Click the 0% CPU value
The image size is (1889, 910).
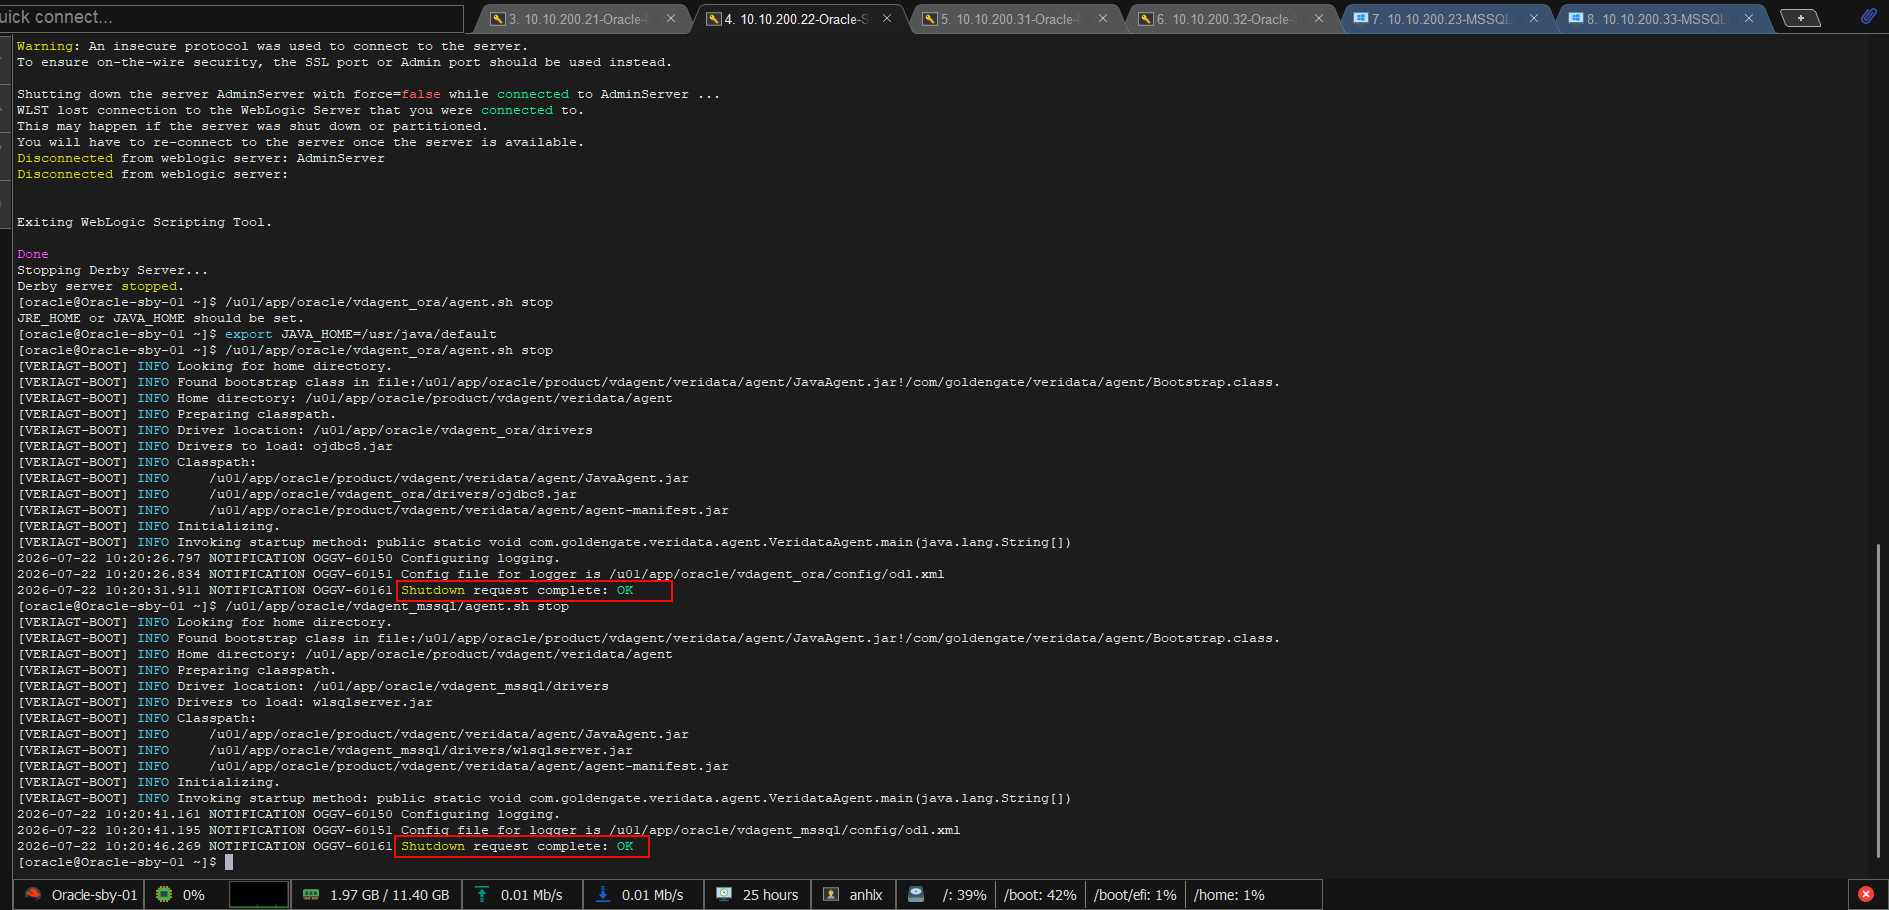(x=194, y=895)
